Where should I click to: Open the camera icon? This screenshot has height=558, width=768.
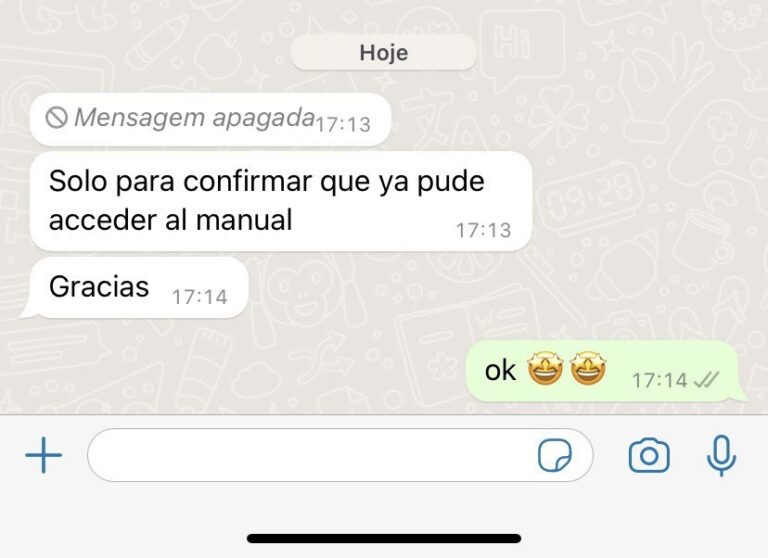[649, 456]
